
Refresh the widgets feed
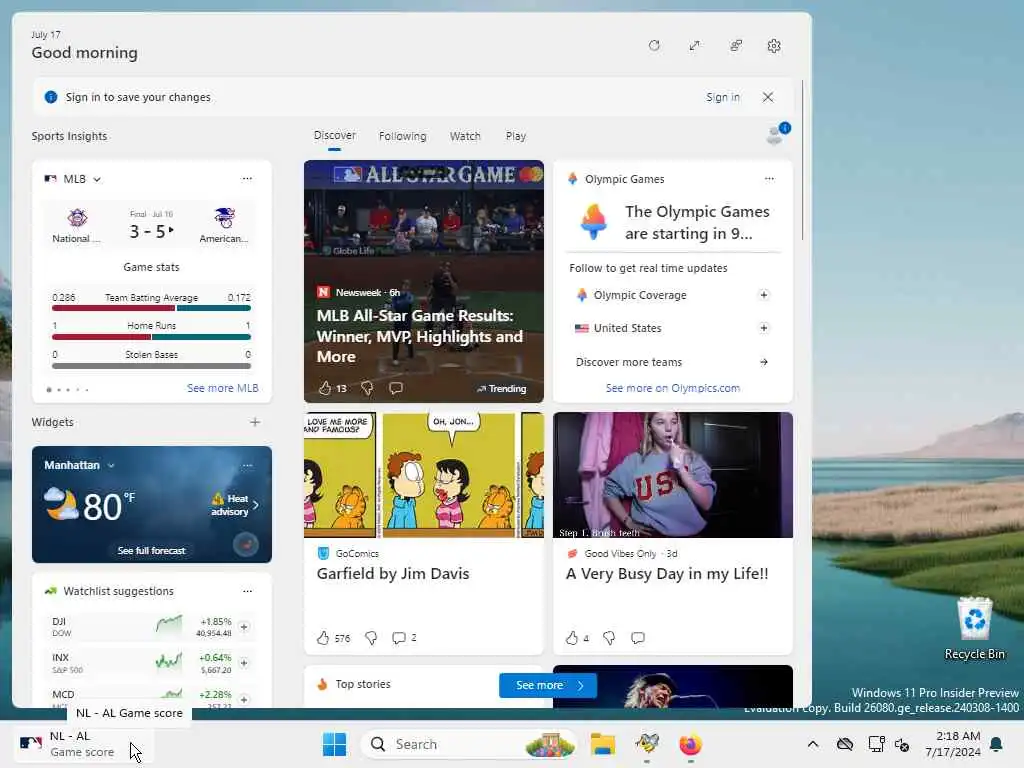click(x=654, y=46)
